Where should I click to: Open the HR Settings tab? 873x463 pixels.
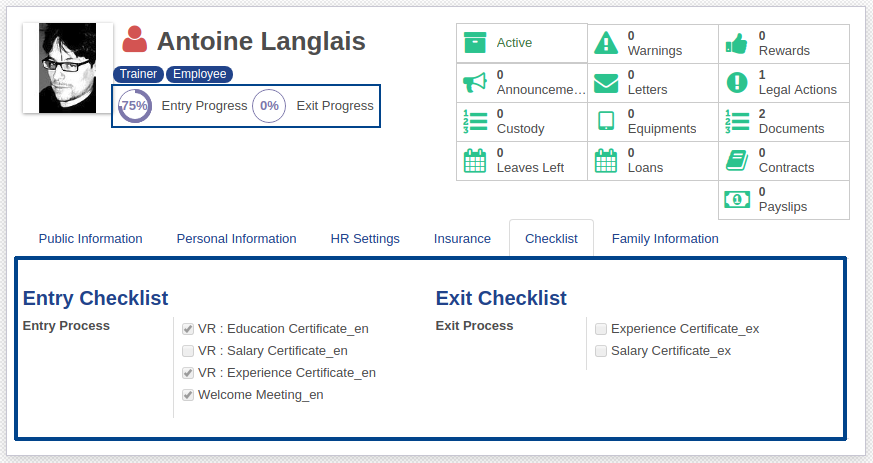[365, 239]
